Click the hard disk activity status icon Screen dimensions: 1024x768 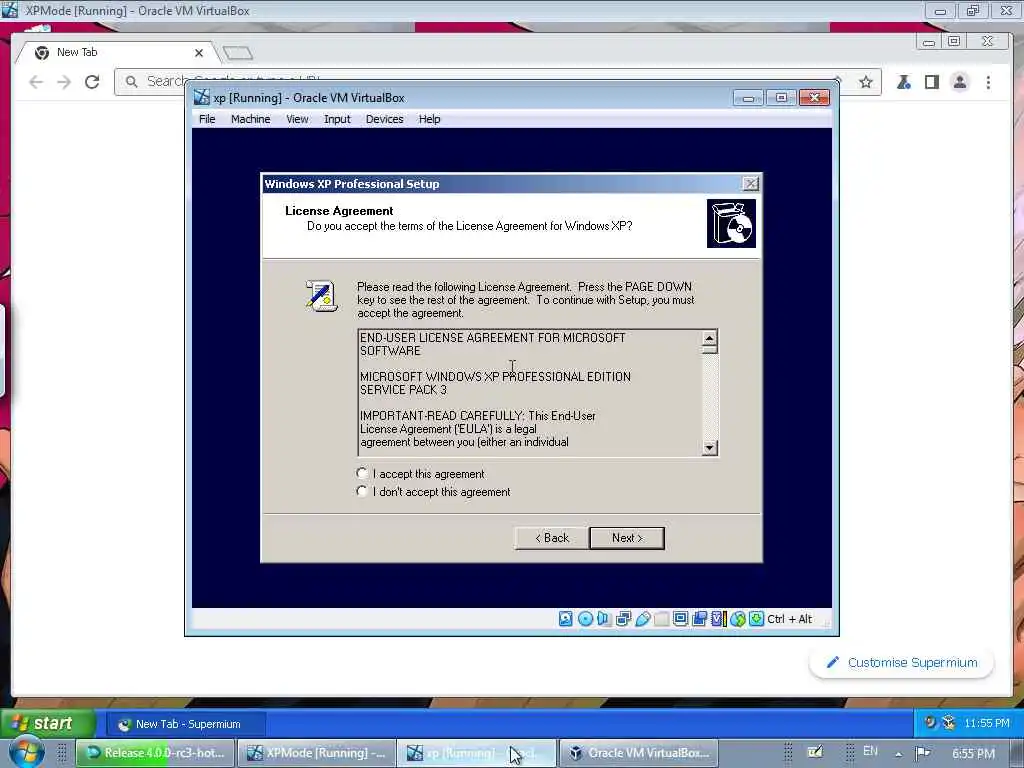[566, 618]
